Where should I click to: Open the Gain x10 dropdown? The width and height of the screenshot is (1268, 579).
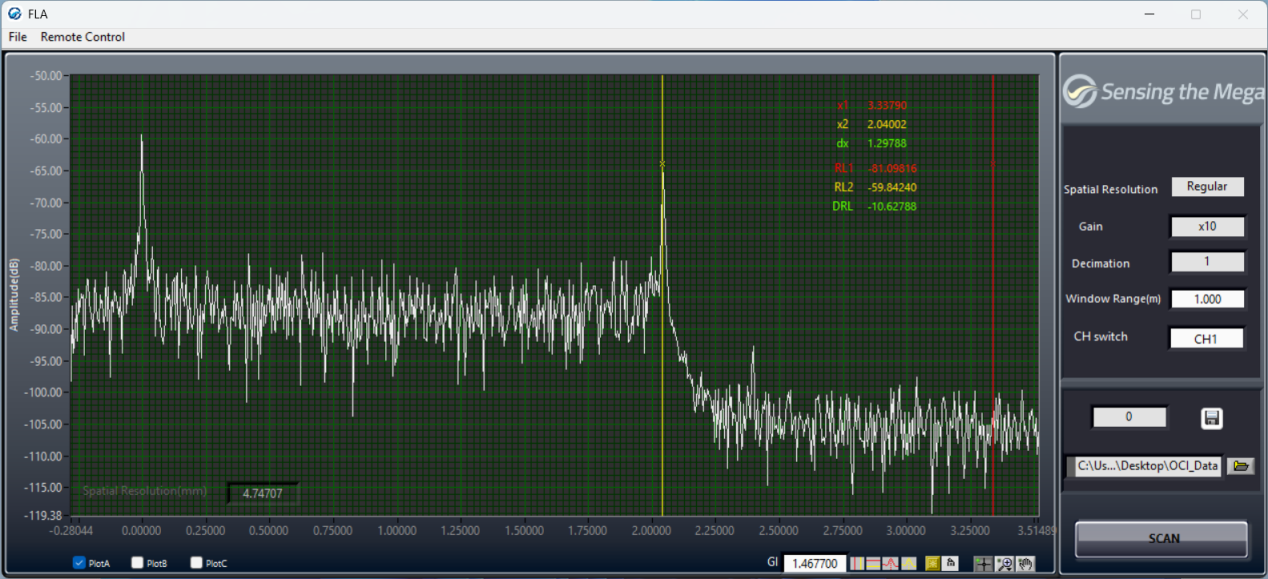point(1207,227)
